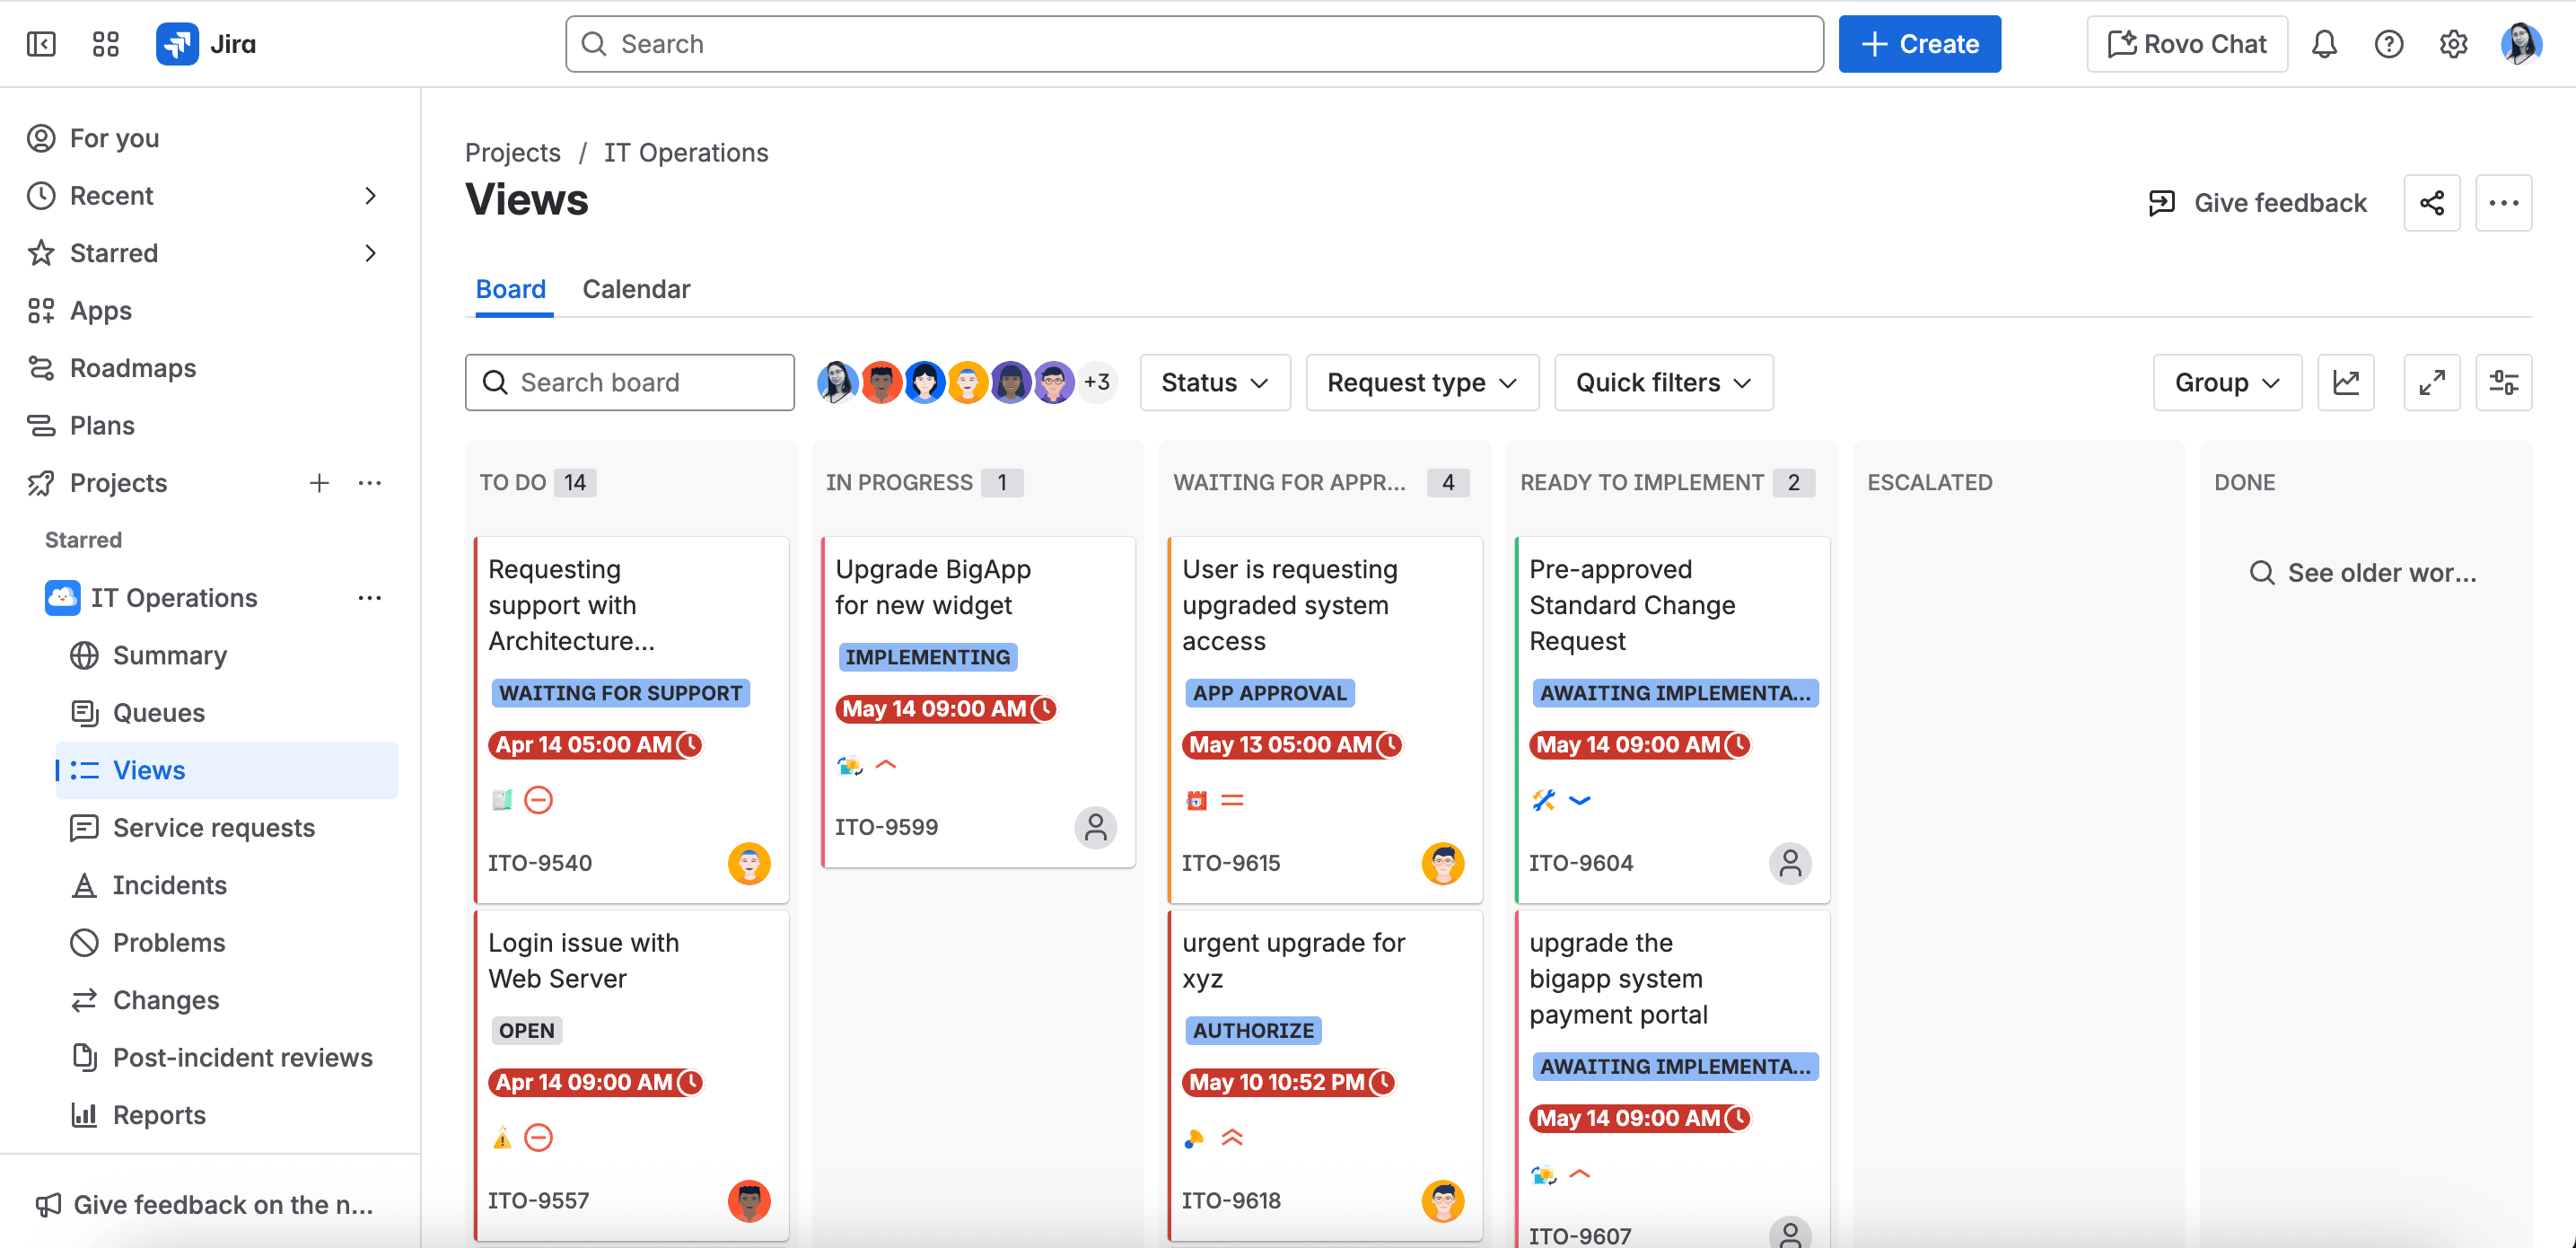Click the share icon button

coord(2431,203)
